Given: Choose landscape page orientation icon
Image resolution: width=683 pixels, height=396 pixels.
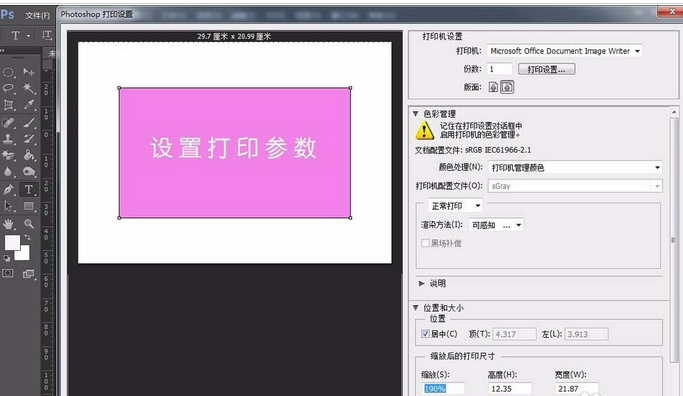Looking at the screenshot, I should click(507, 87).
